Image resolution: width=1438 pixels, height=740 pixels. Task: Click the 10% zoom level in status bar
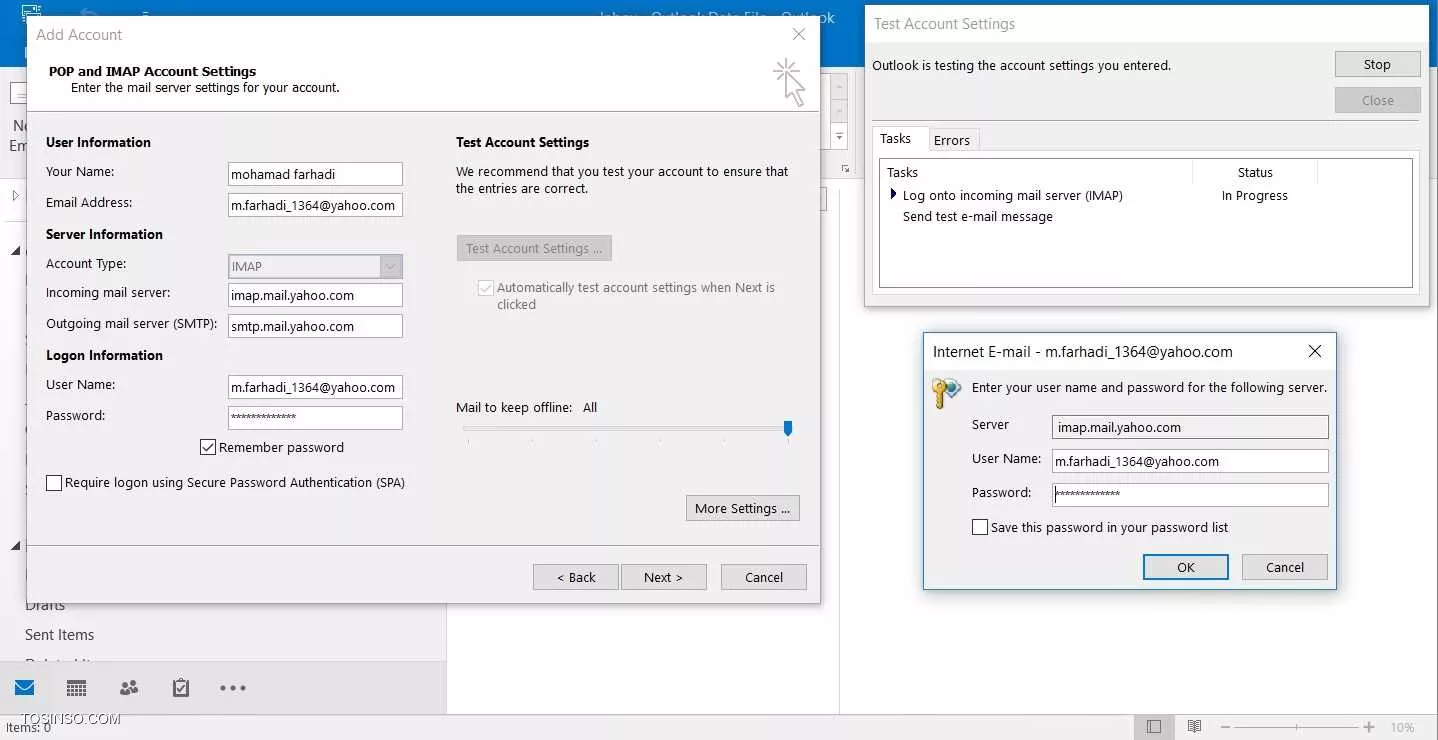[1402, 727]
